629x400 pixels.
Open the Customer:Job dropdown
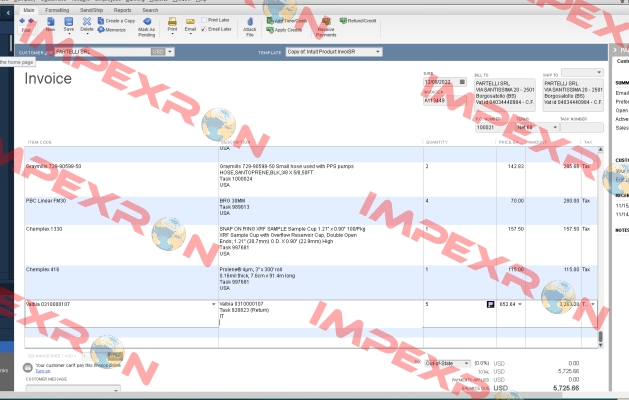click(170, 52)
